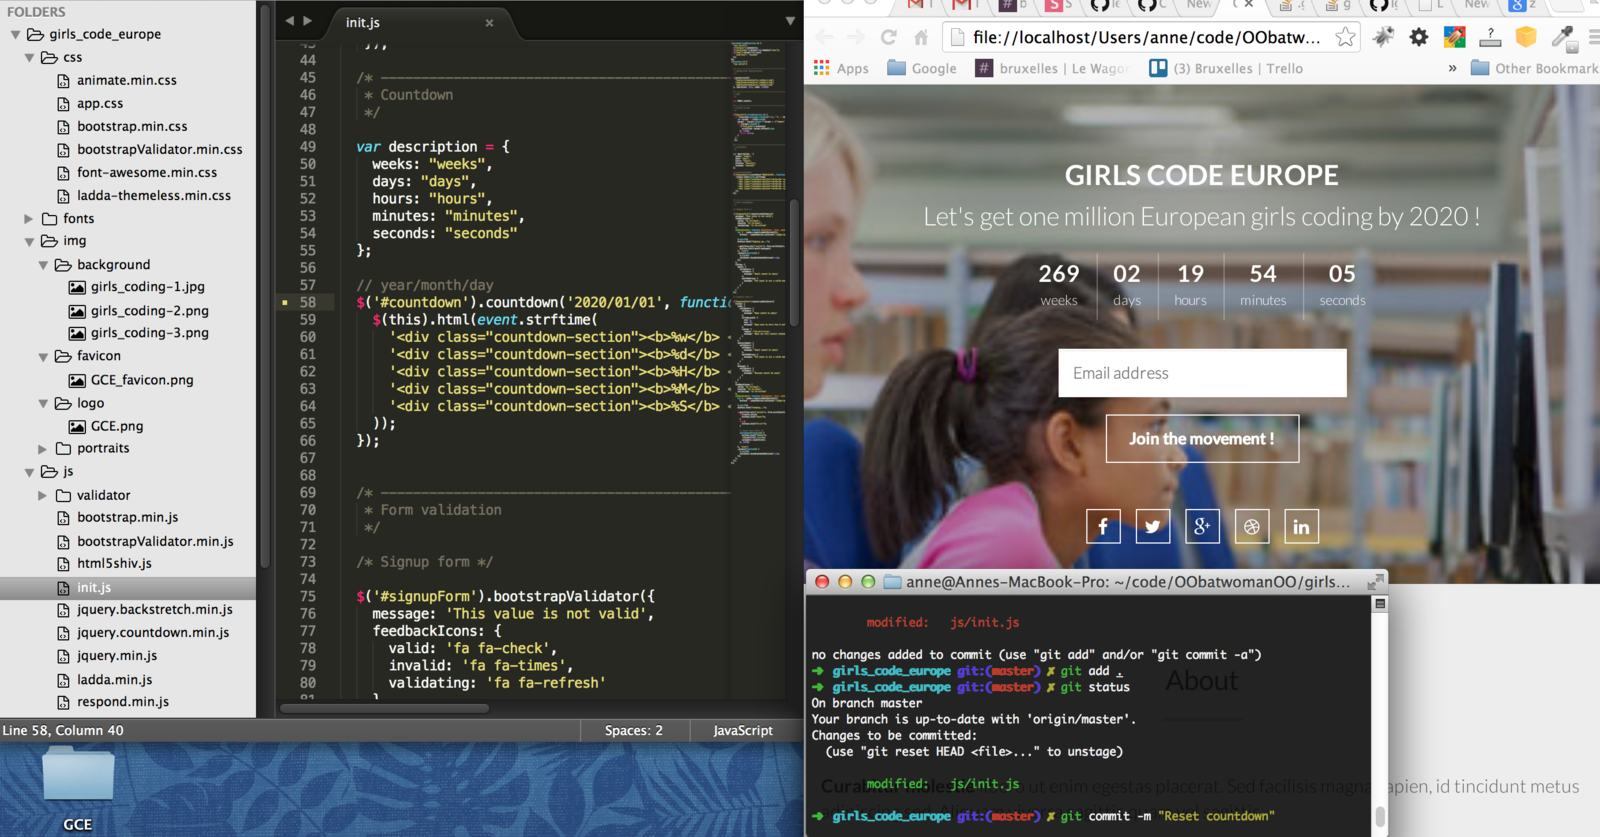Open respond.min.js in sidebar
The image size is (1600, 837).
click(x=123, y=702)
